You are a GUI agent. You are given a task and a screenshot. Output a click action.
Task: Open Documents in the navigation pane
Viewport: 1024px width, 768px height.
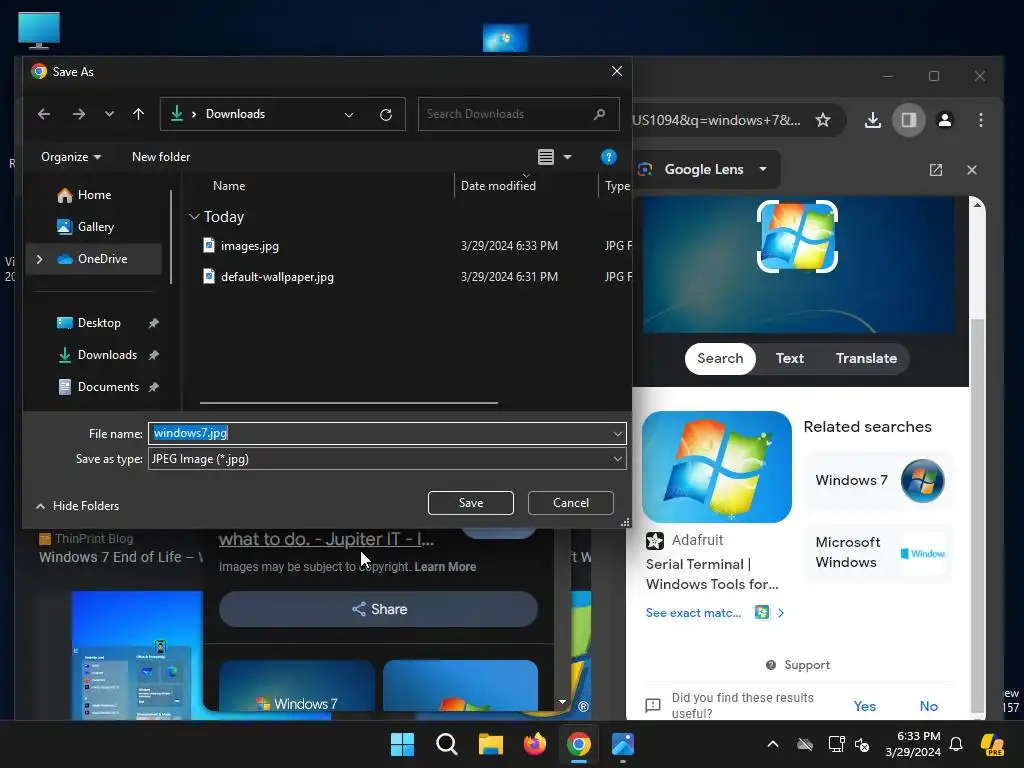point(98,387)
